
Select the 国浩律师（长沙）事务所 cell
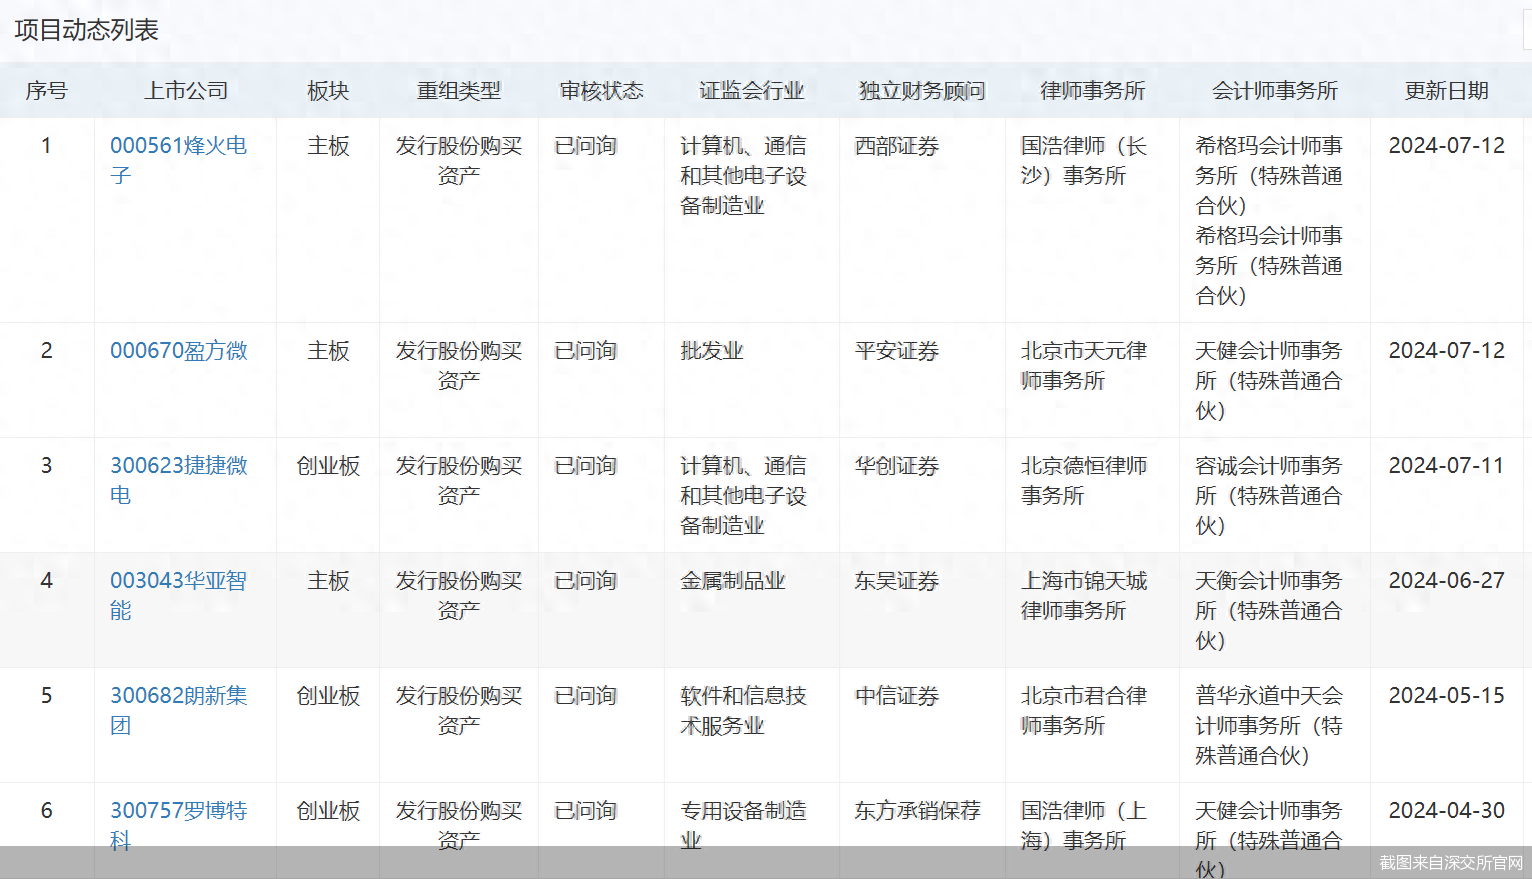(x=1084, y=160)
